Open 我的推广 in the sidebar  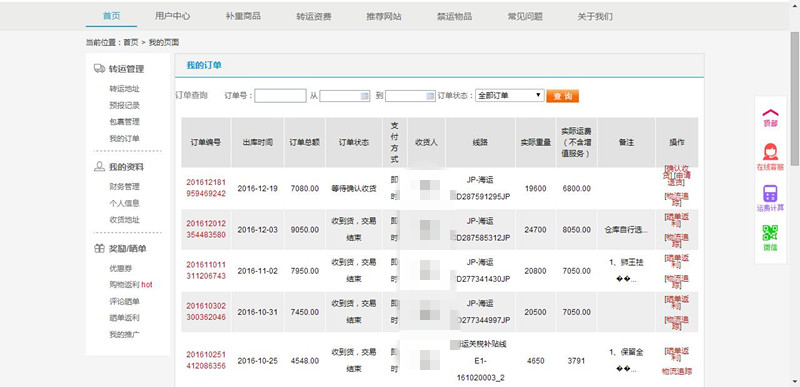[x=124, y=334]
